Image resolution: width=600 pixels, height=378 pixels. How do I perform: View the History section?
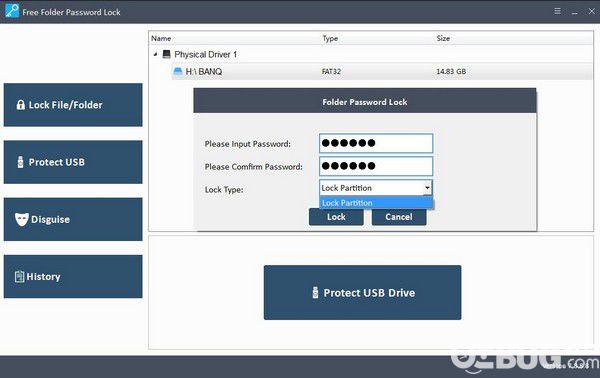point(73,276)
